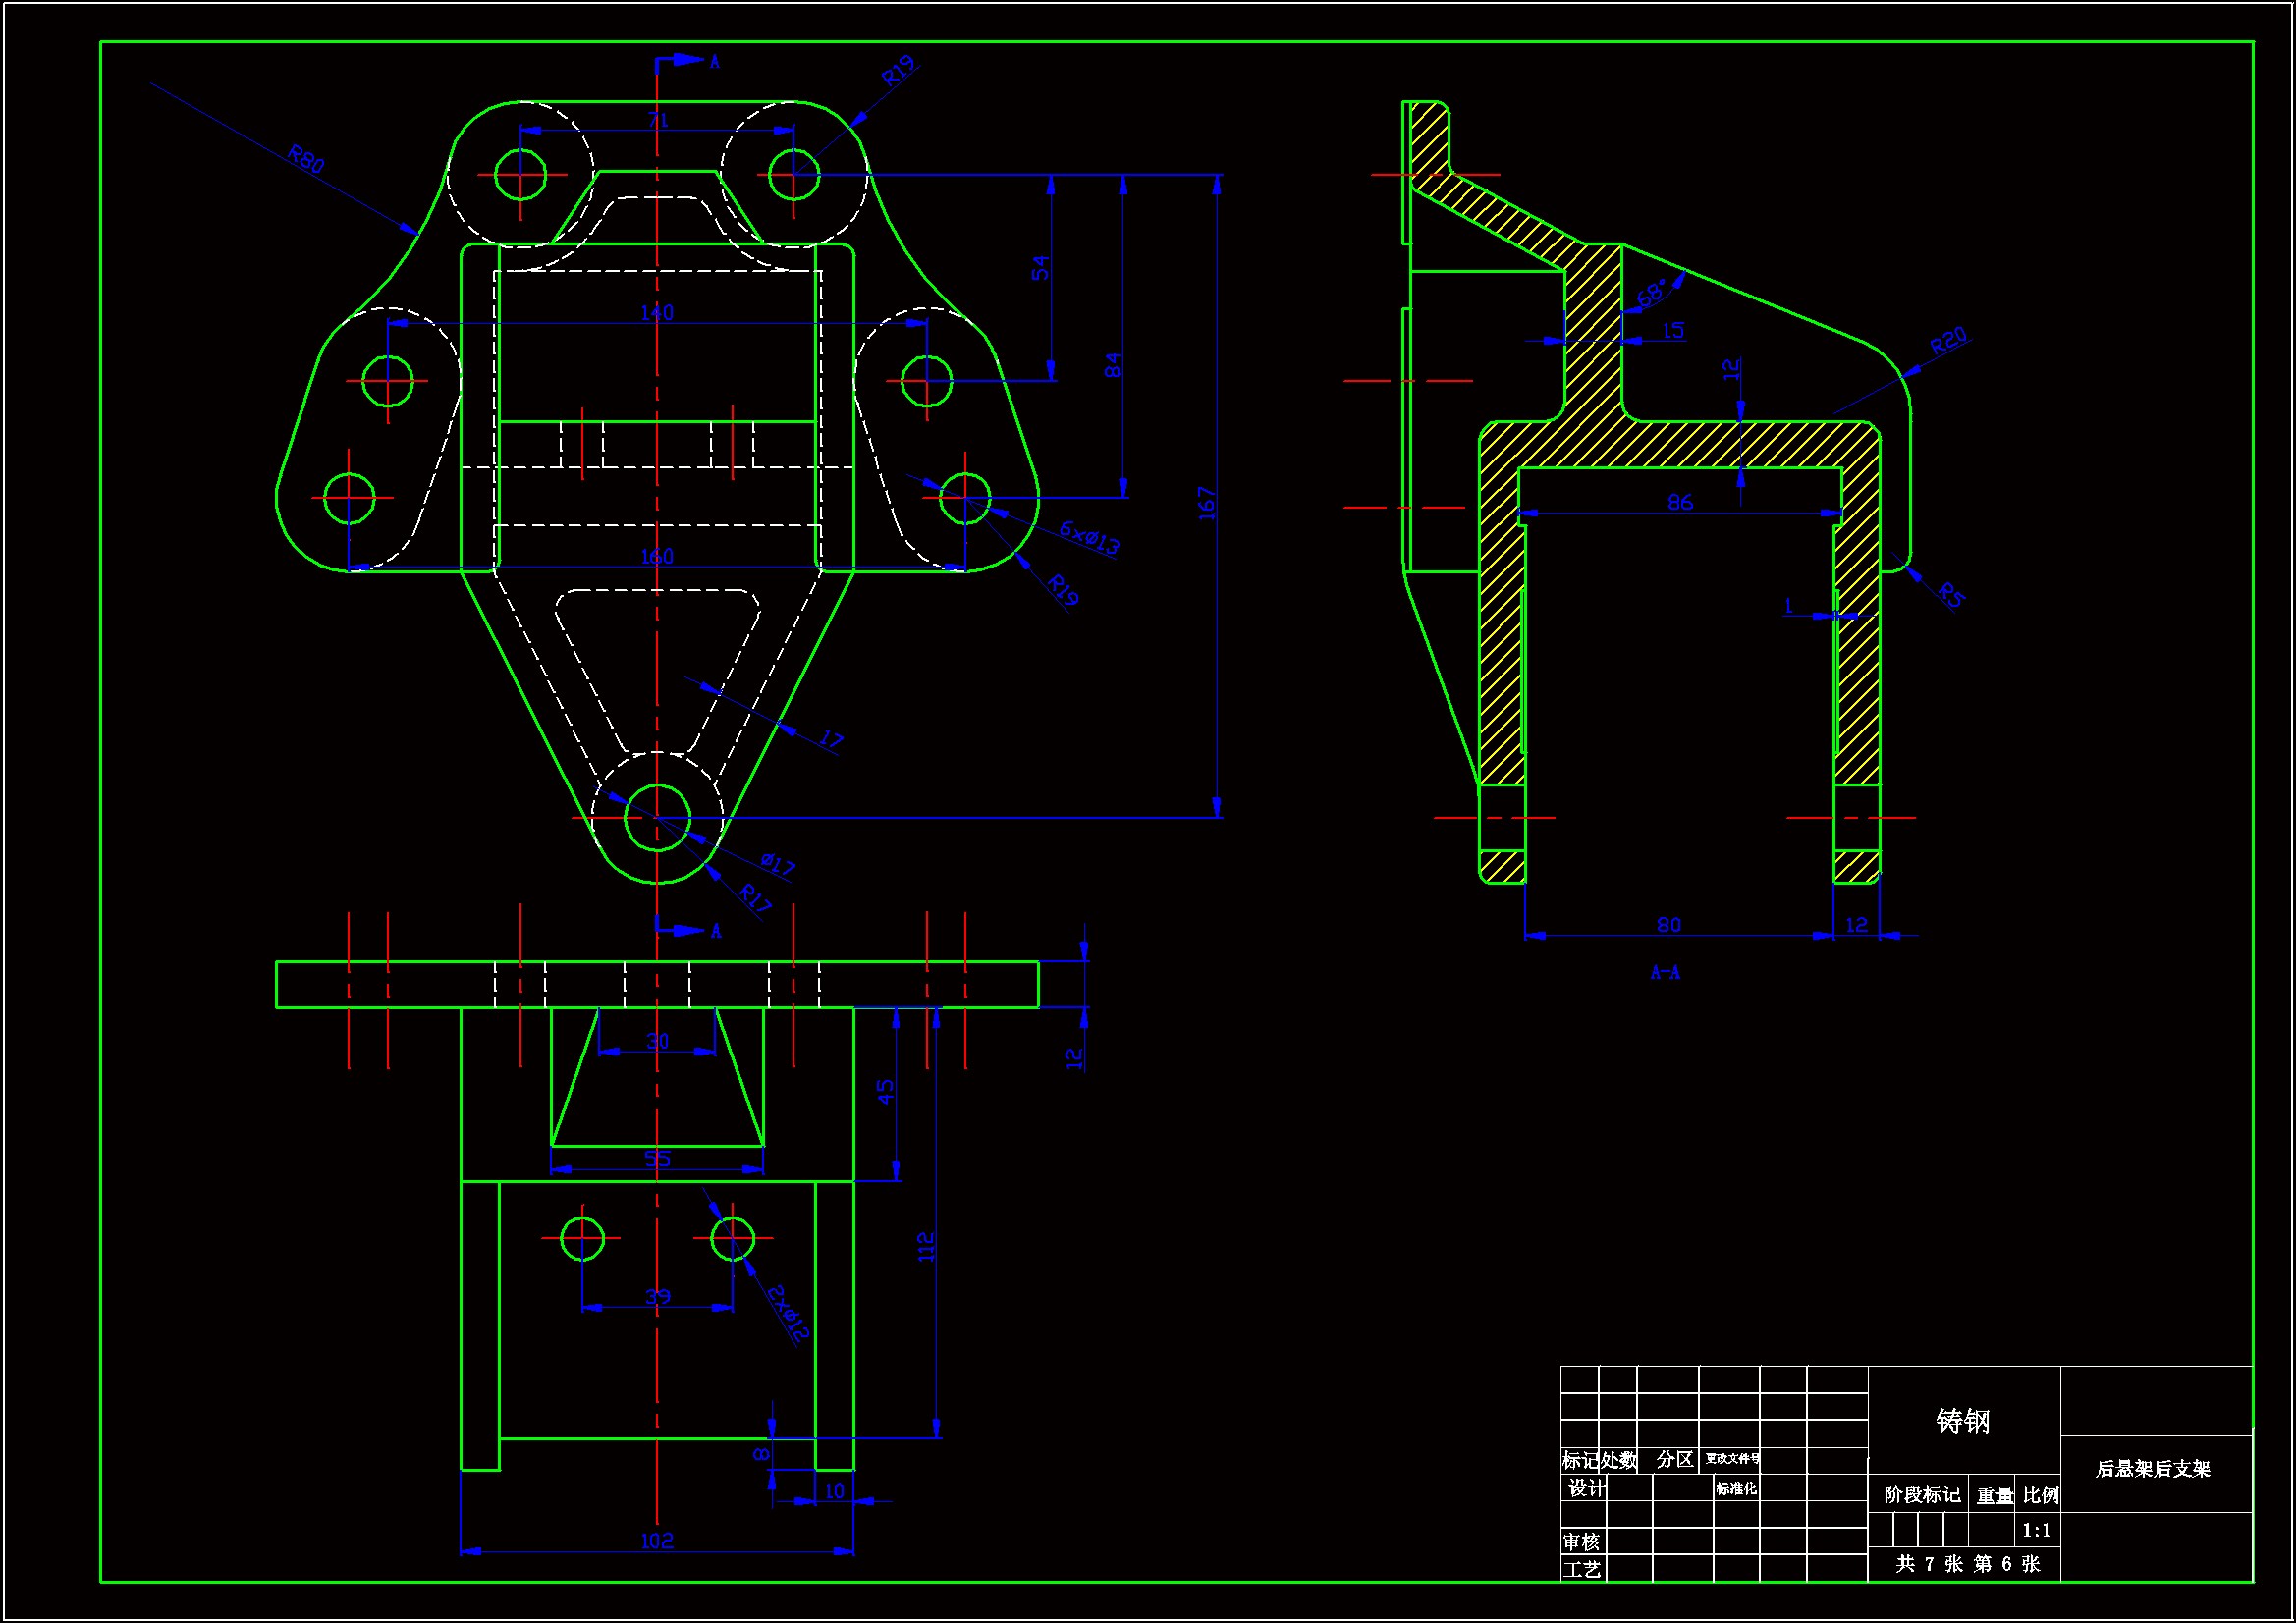Click the 6xØ13 hole callout text
This screenshot has width=2296, height=1623.
pyautogui.click(x=1089, y=537)
